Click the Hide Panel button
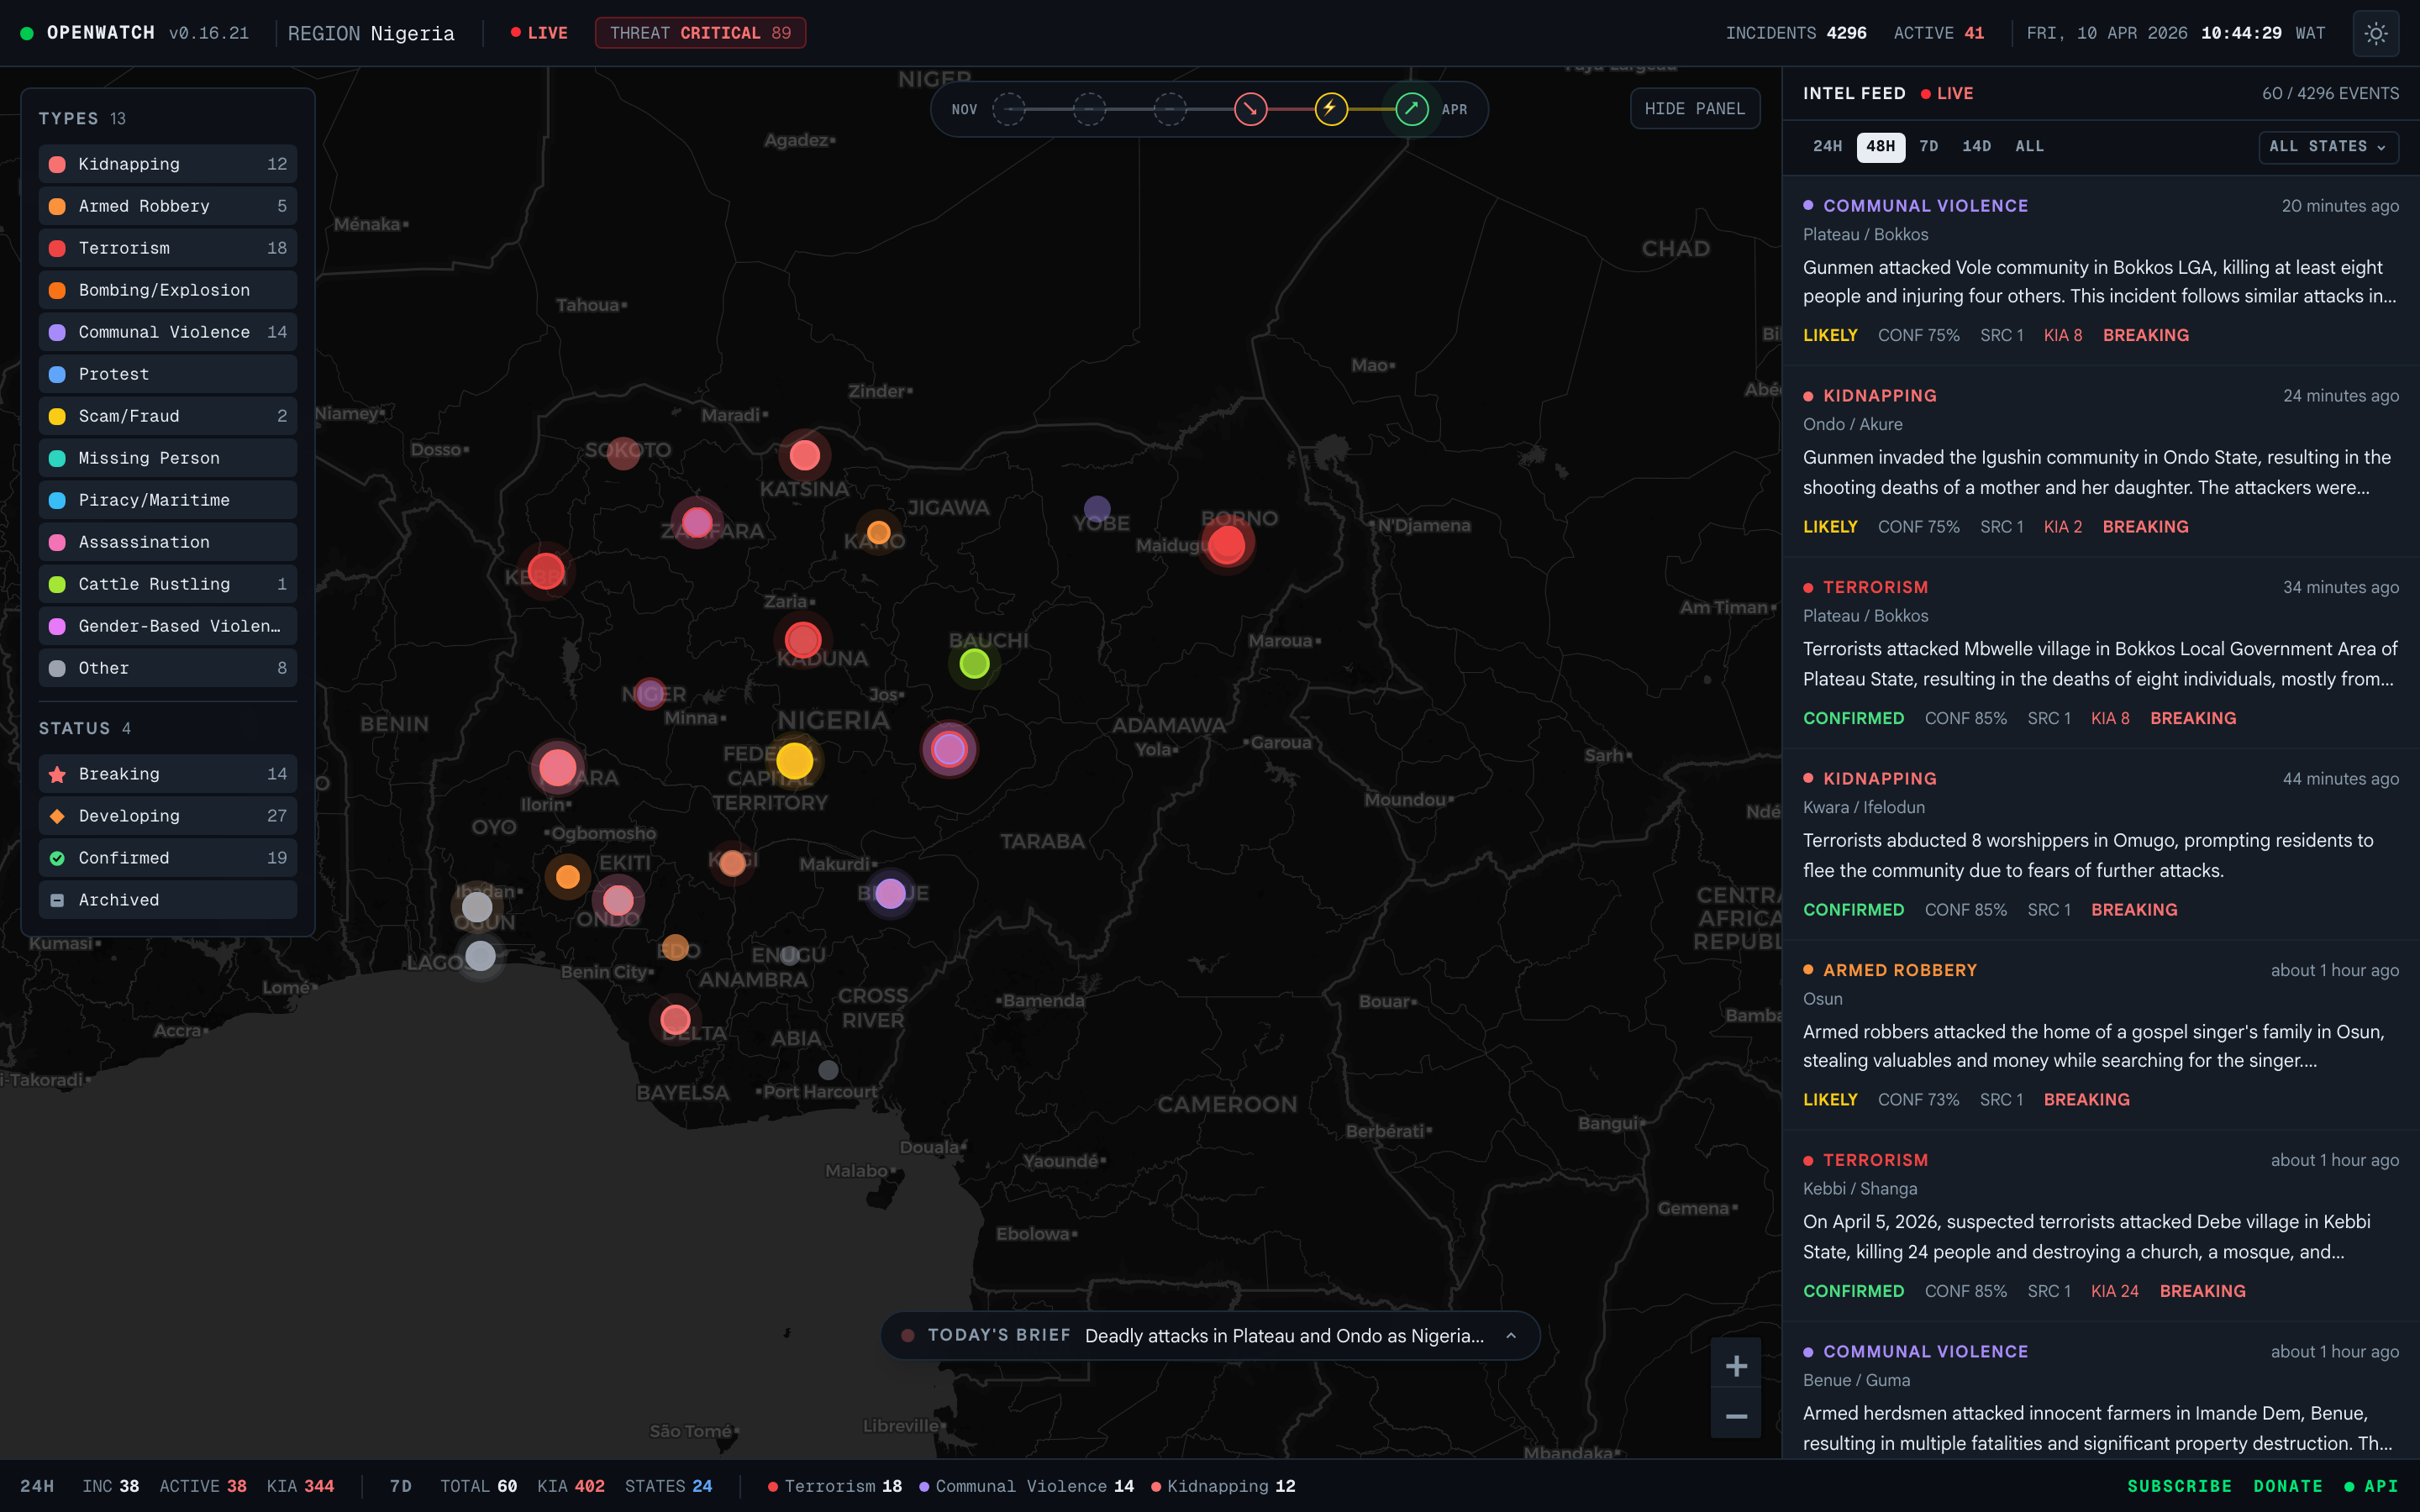This screenshot has width=2420, height=1512. [x=1694, y=109]
